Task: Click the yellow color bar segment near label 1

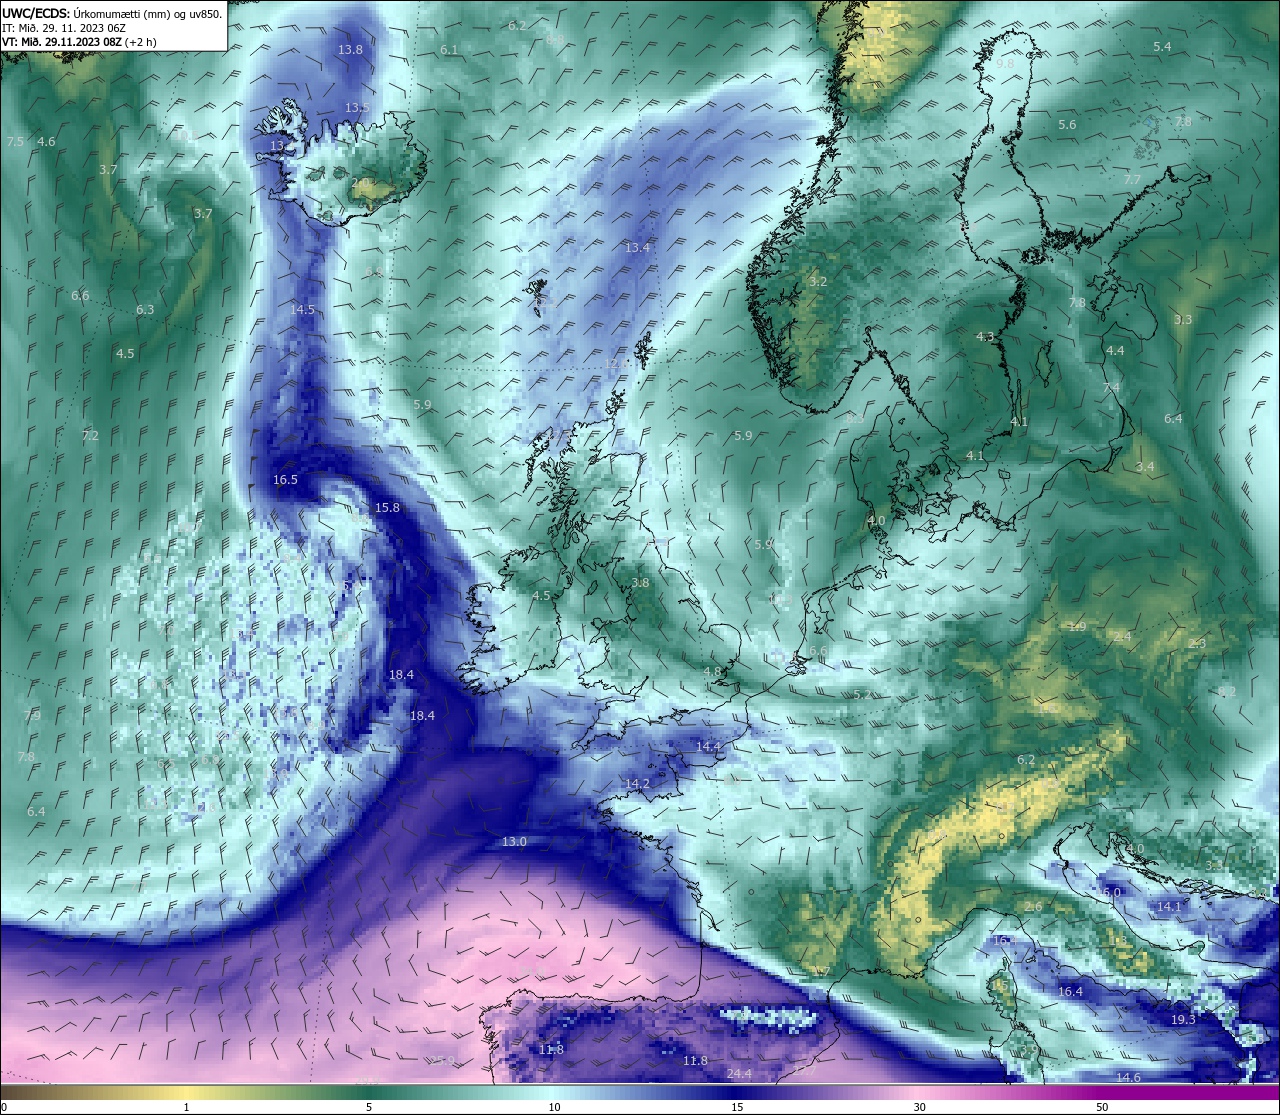Action: 186,1092
